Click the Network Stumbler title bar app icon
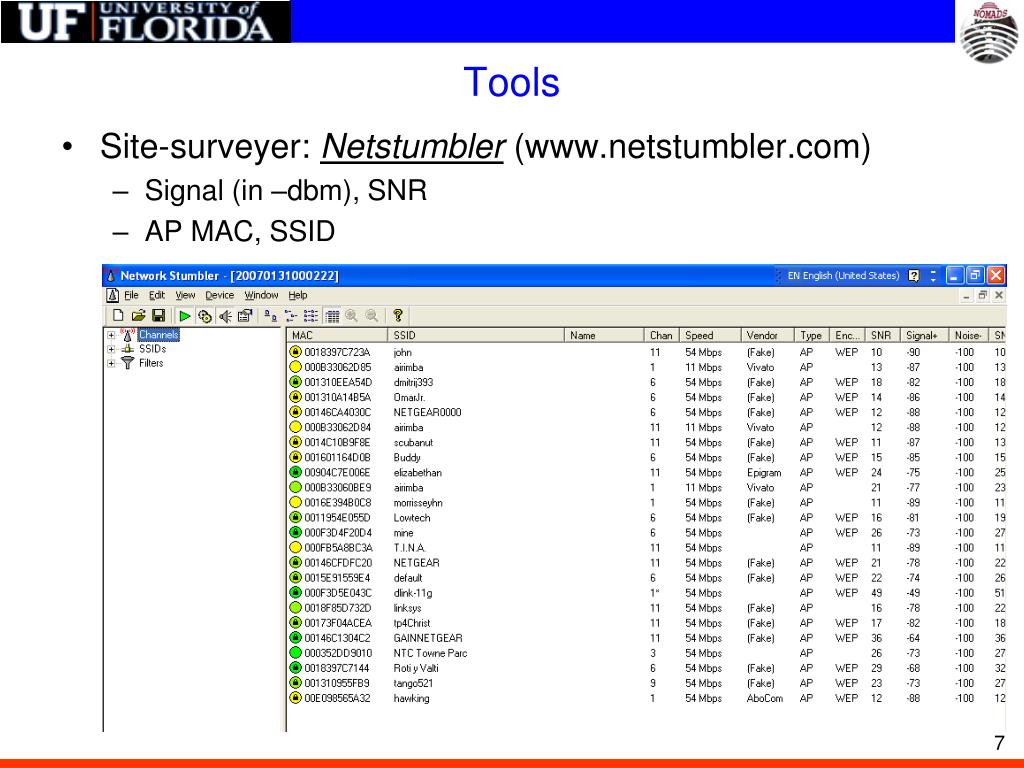This screenshot has width=1024, height=768. [x=111, y=275]
